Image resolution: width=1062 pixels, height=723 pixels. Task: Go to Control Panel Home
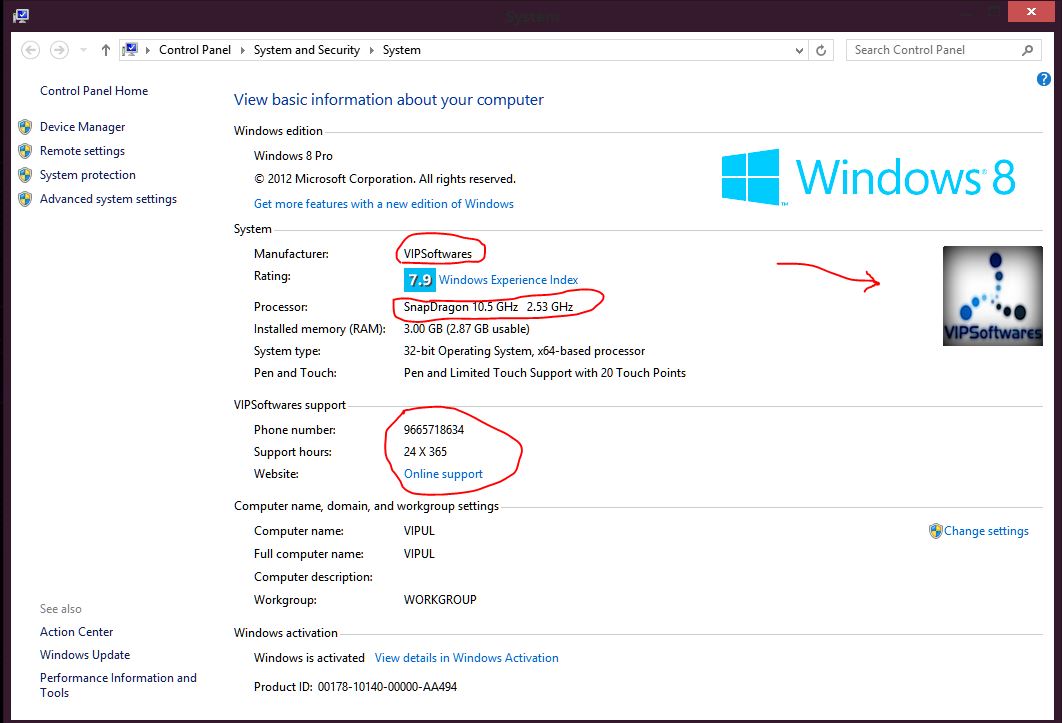tap(93, 91)
